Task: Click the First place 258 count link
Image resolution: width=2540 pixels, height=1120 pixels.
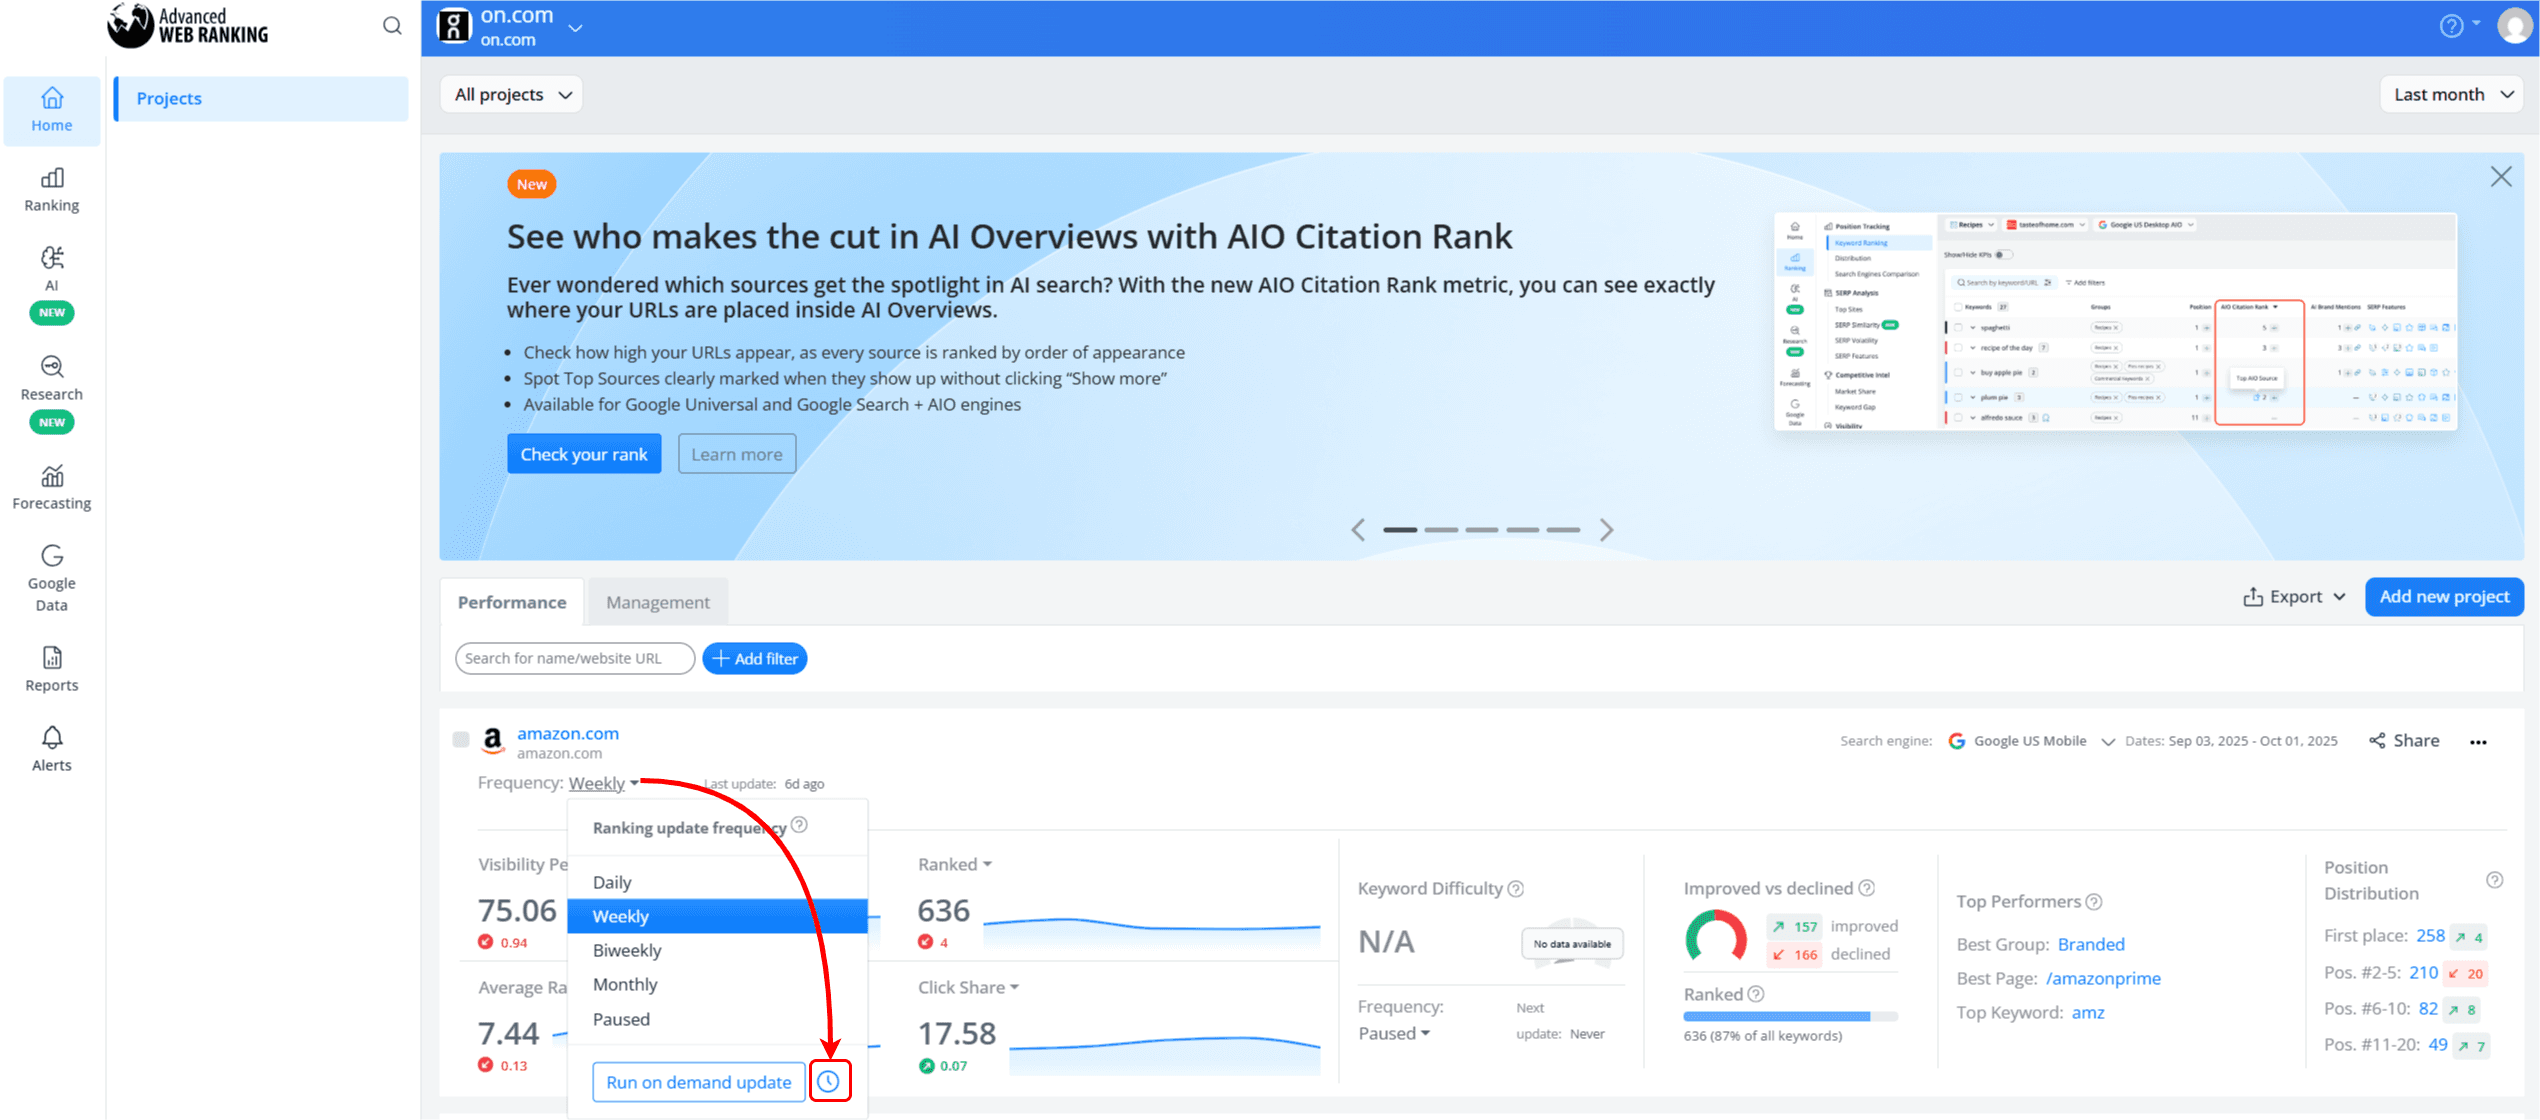Action: 2430,935
